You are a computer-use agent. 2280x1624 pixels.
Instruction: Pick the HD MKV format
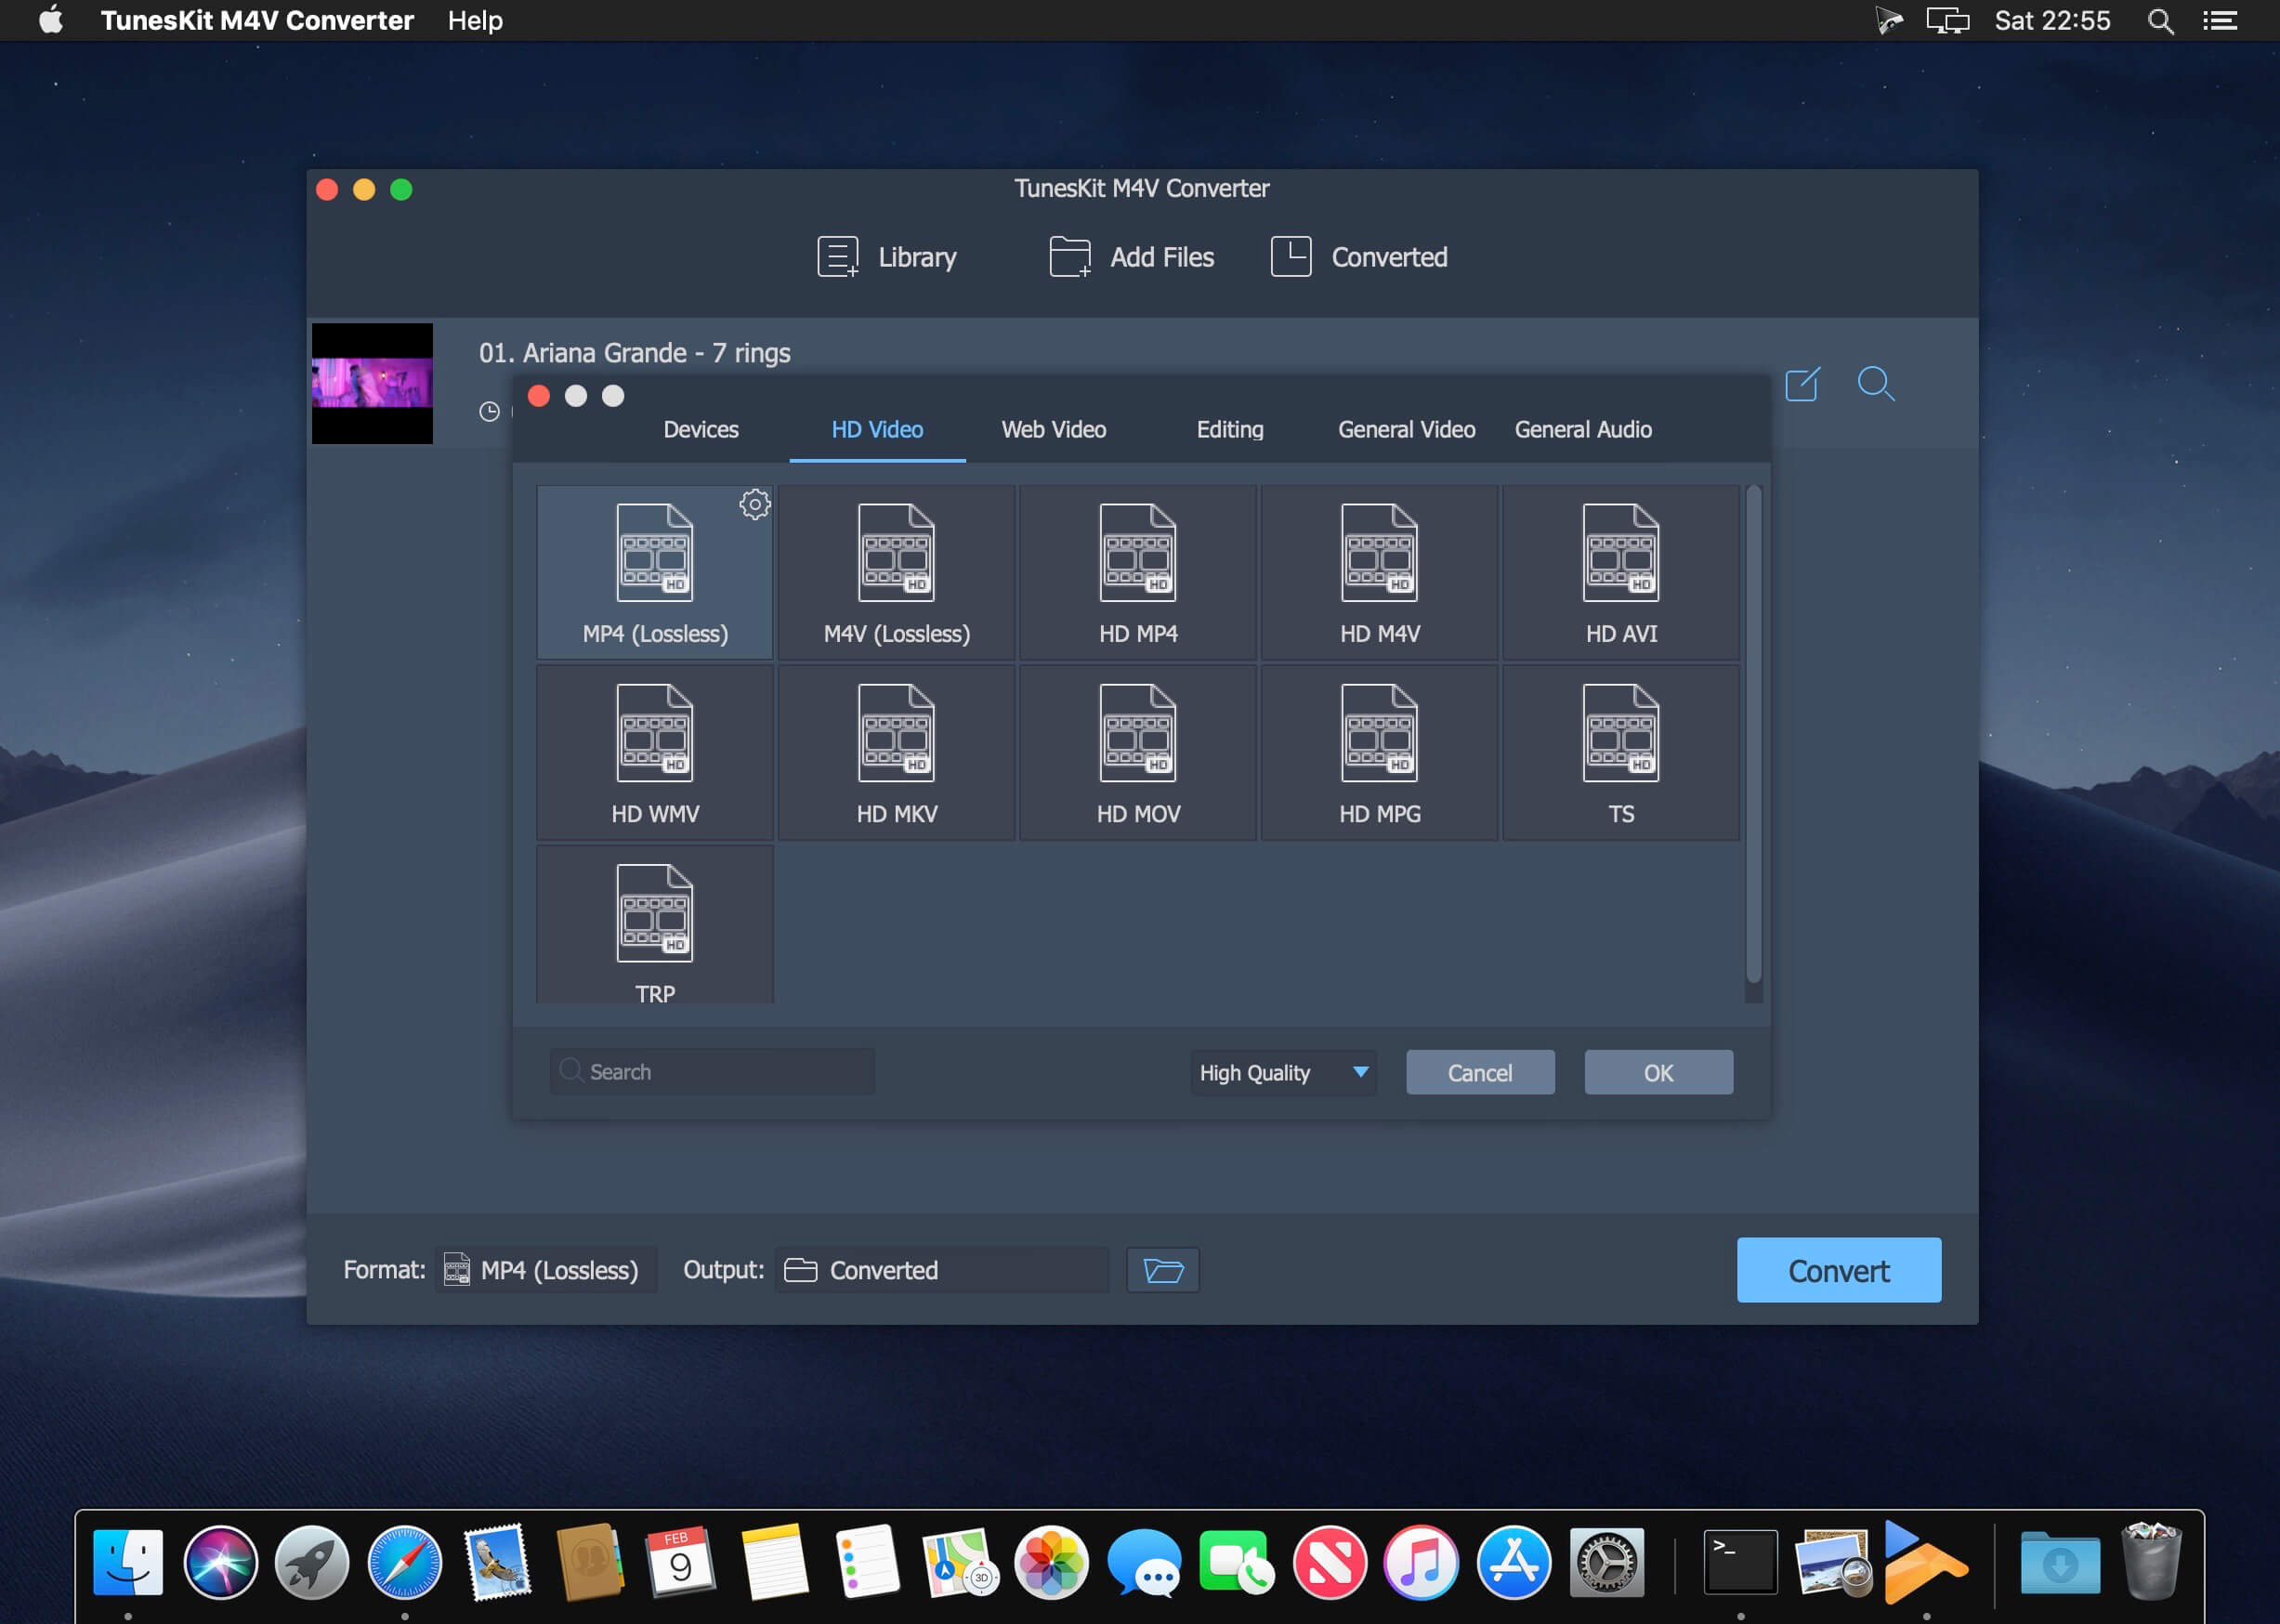[x=897, y=752]
